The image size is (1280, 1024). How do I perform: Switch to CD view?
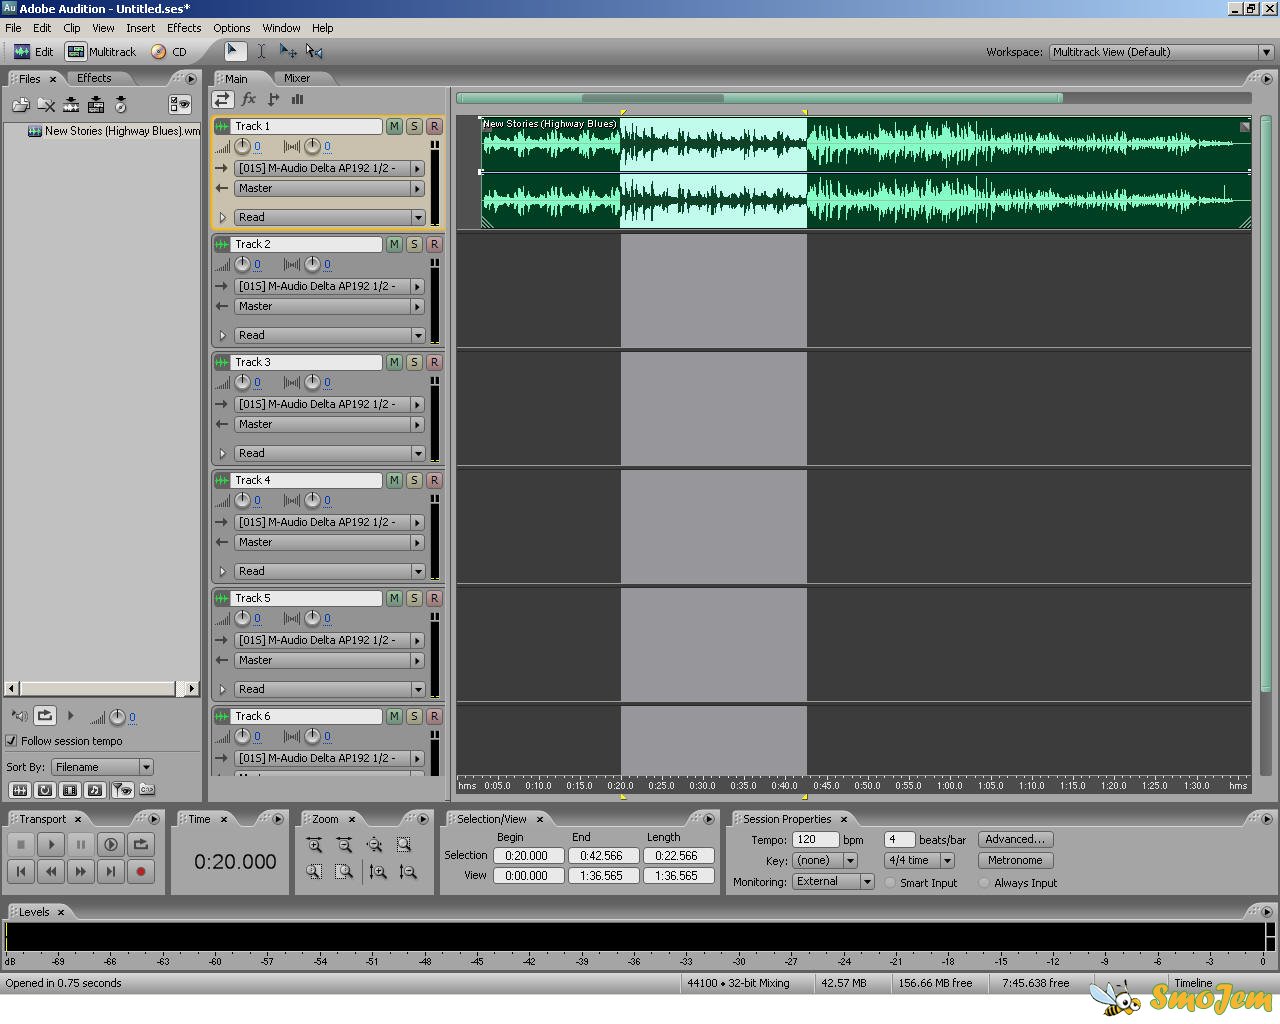click(x=168, y=52)
